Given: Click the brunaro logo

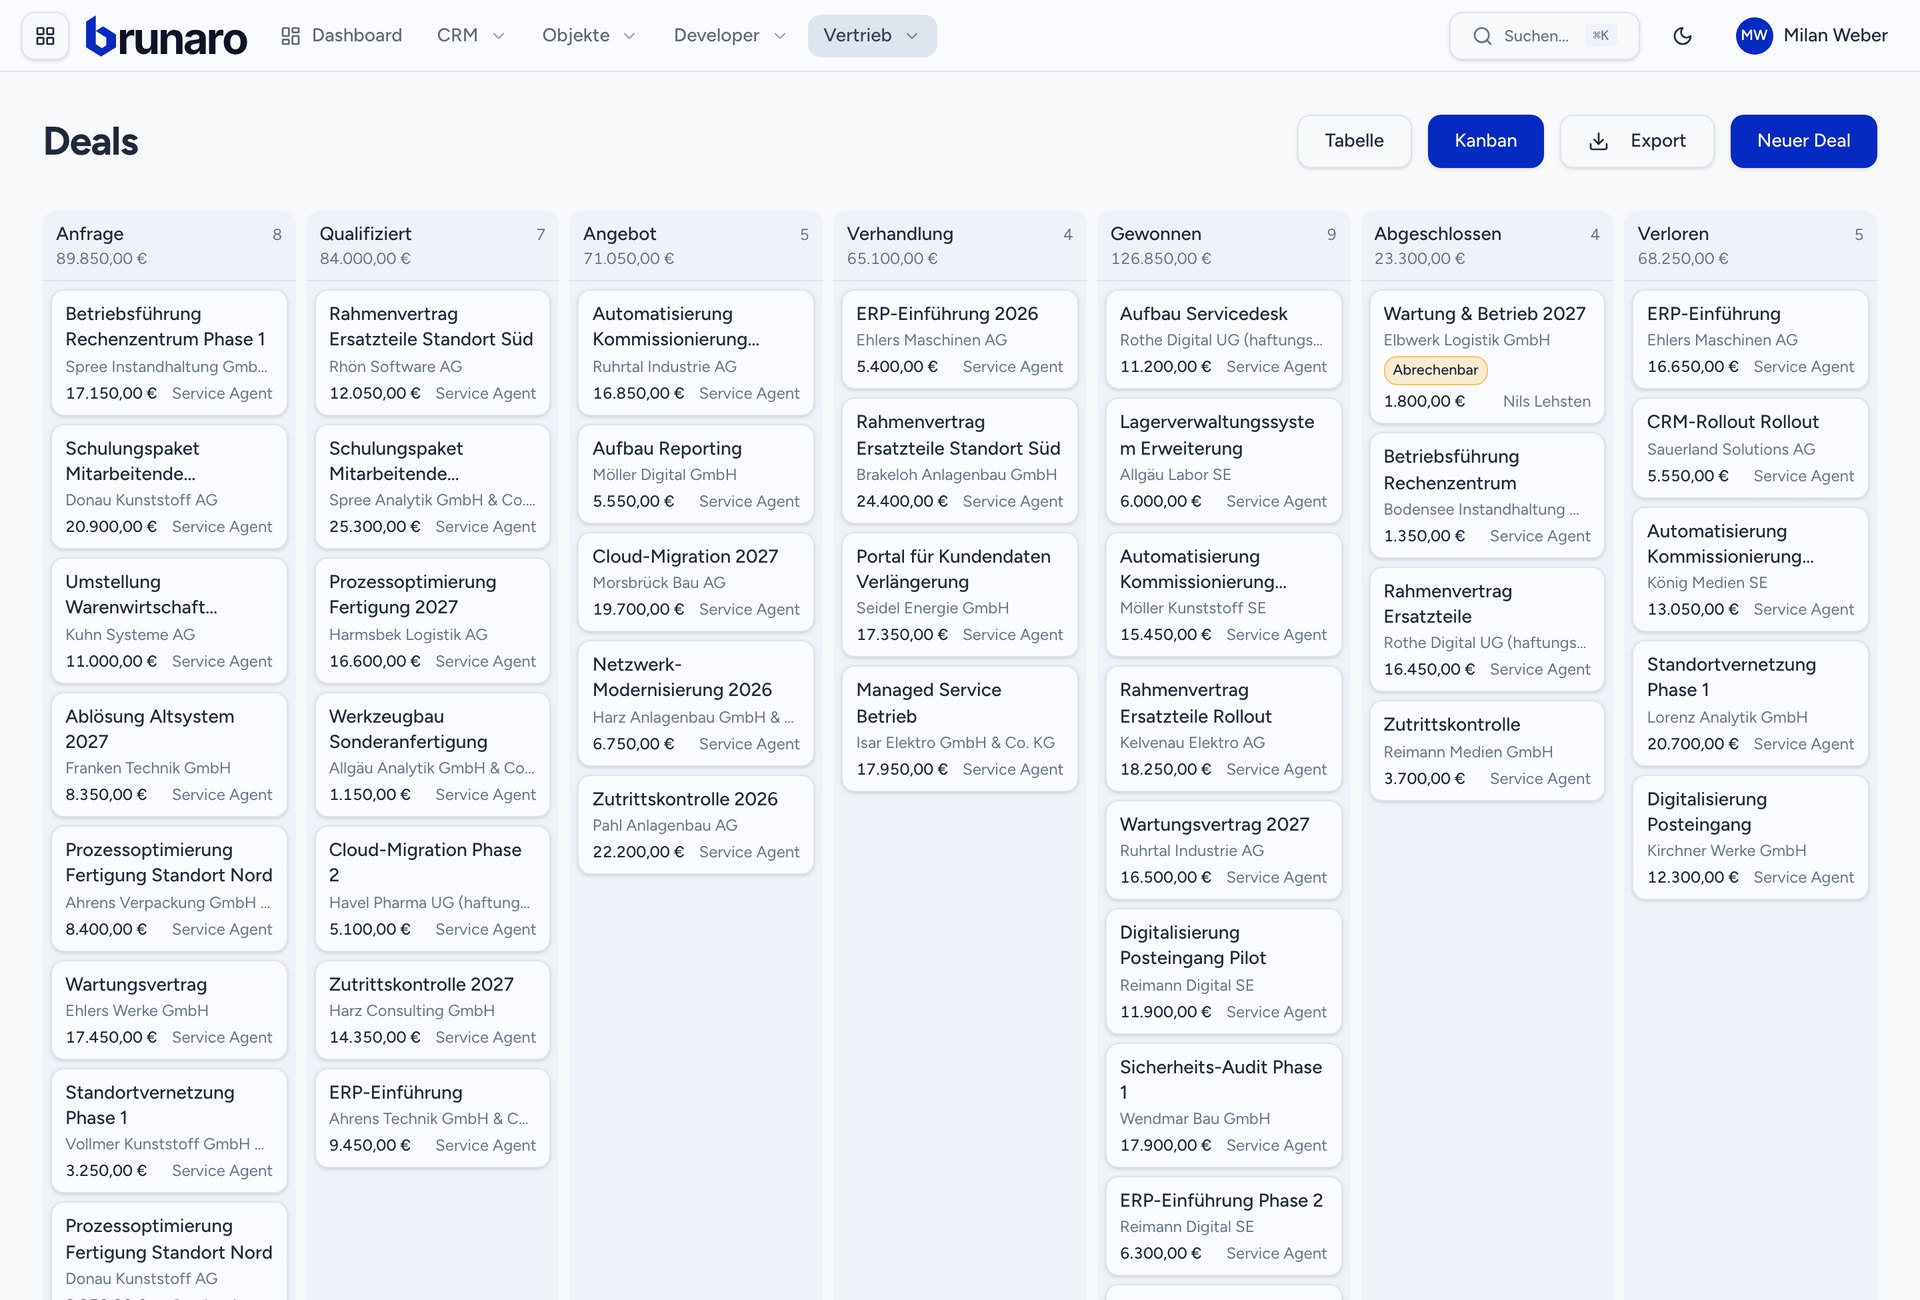Looking at the screenshot, I should click(x=166, y=36).
